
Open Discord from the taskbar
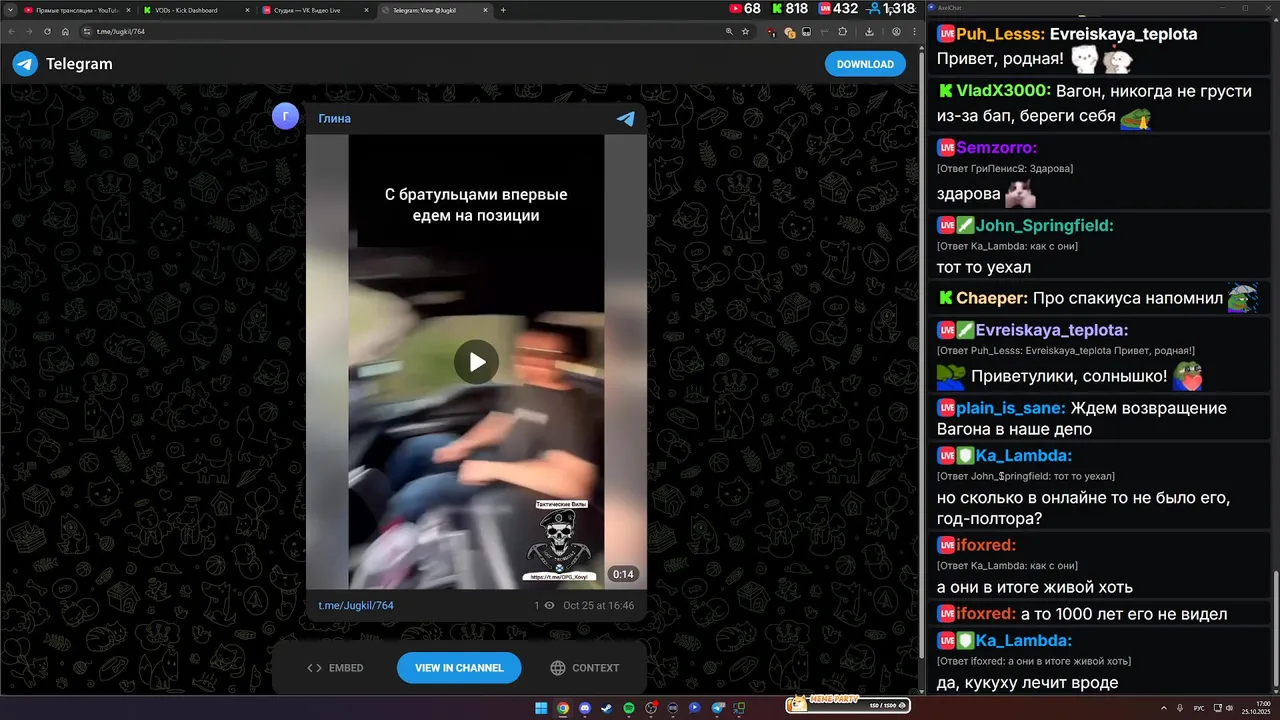[585, 708]
